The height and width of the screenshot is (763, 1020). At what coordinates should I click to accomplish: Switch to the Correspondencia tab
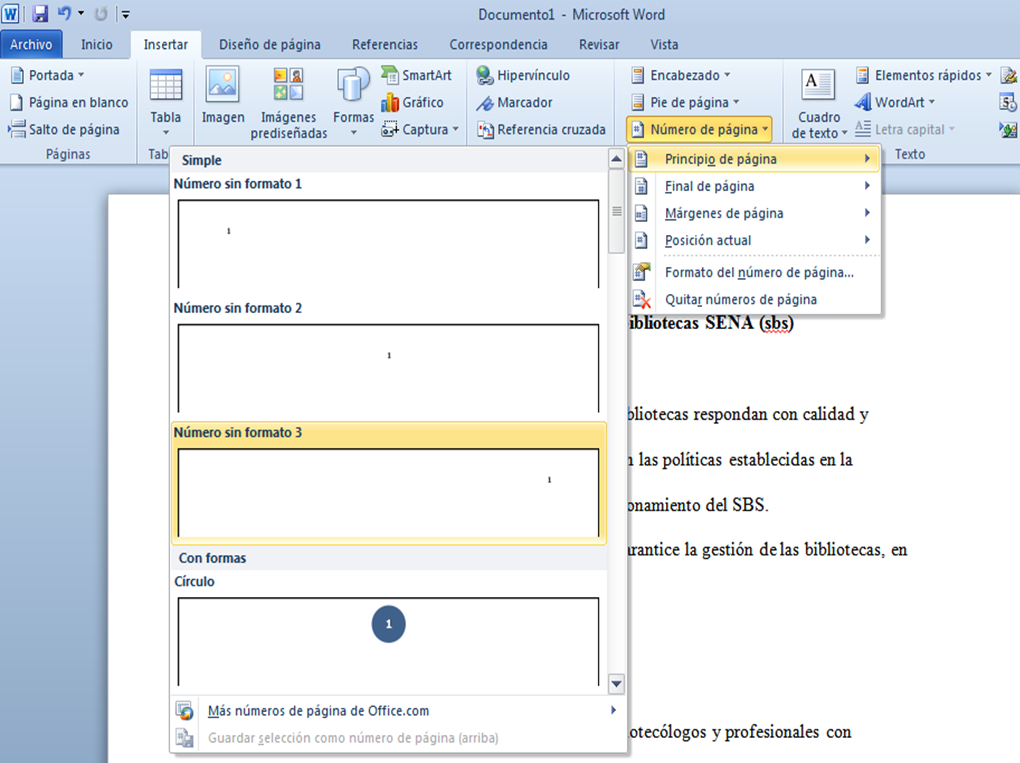(x=498, y=44)
